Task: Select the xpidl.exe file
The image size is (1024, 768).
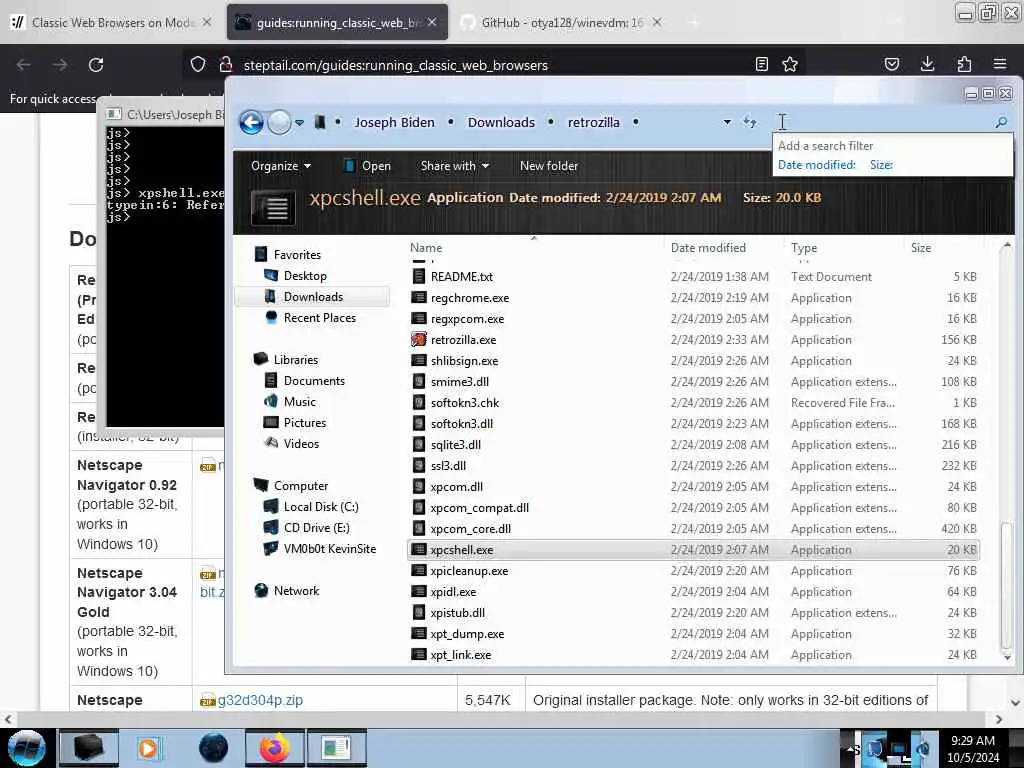Action: 453,592
